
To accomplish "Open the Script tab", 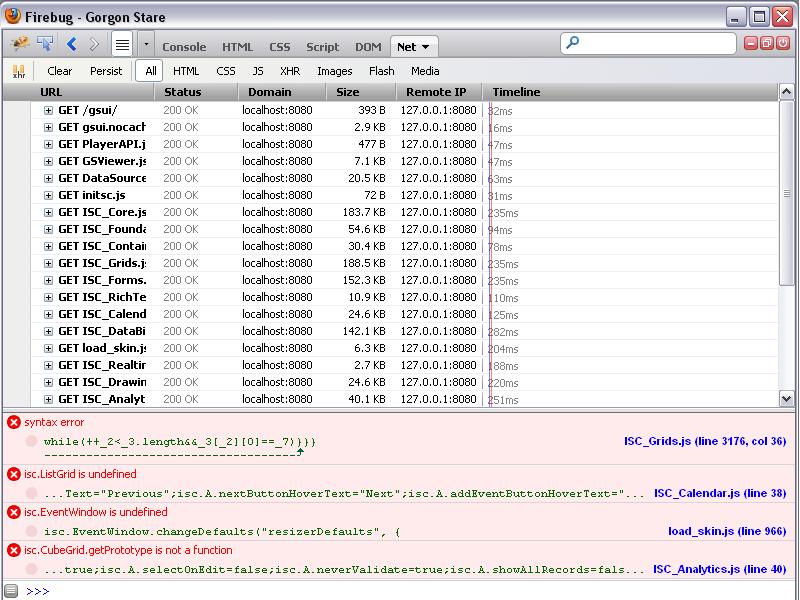I will point(322,47).
